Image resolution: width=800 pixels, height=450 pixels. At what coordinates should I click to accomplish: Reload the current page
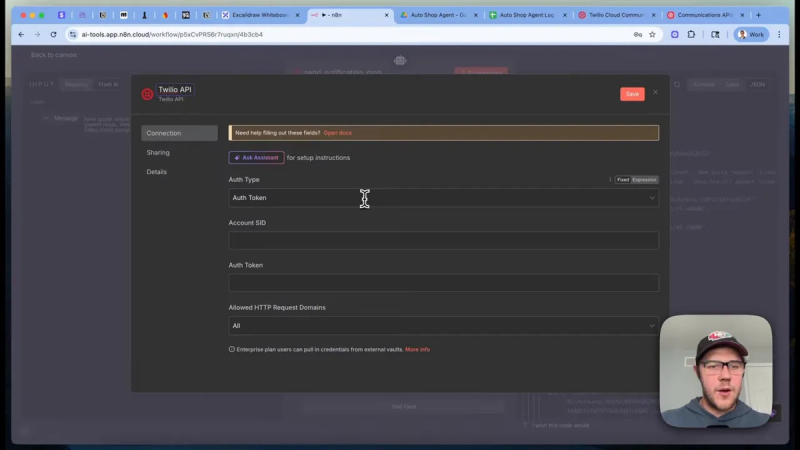click(x=54, y=35)
